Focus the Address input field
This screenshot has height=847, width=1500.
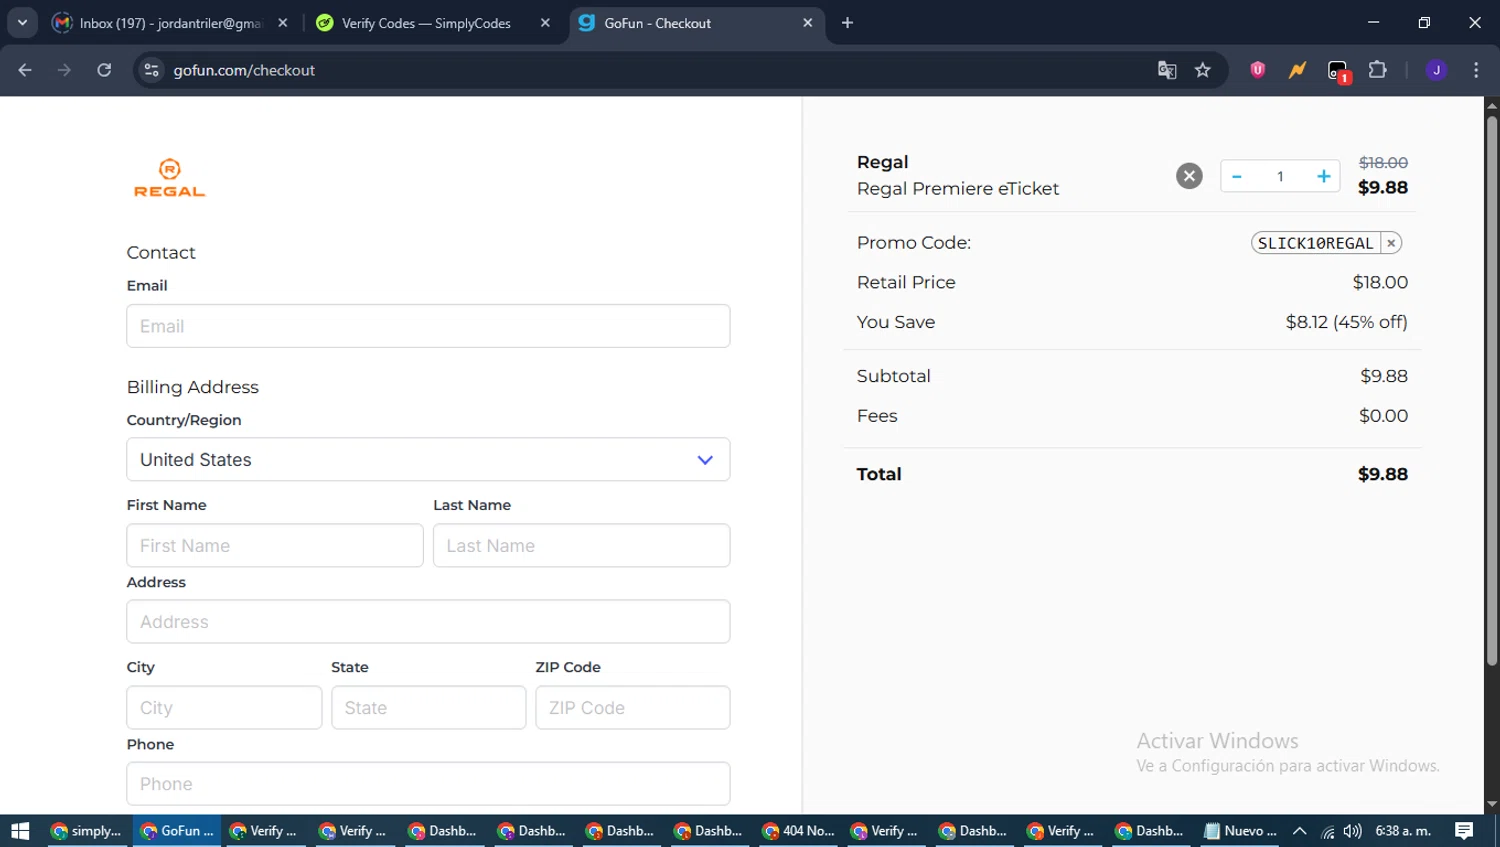click(428, 622)
